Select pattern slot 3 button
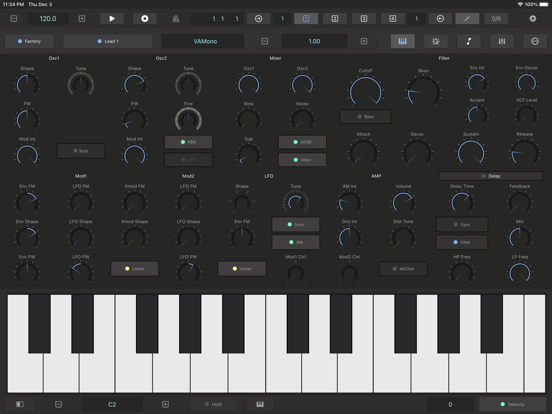This screenshot has height=414, width=552. click(364, 19)
